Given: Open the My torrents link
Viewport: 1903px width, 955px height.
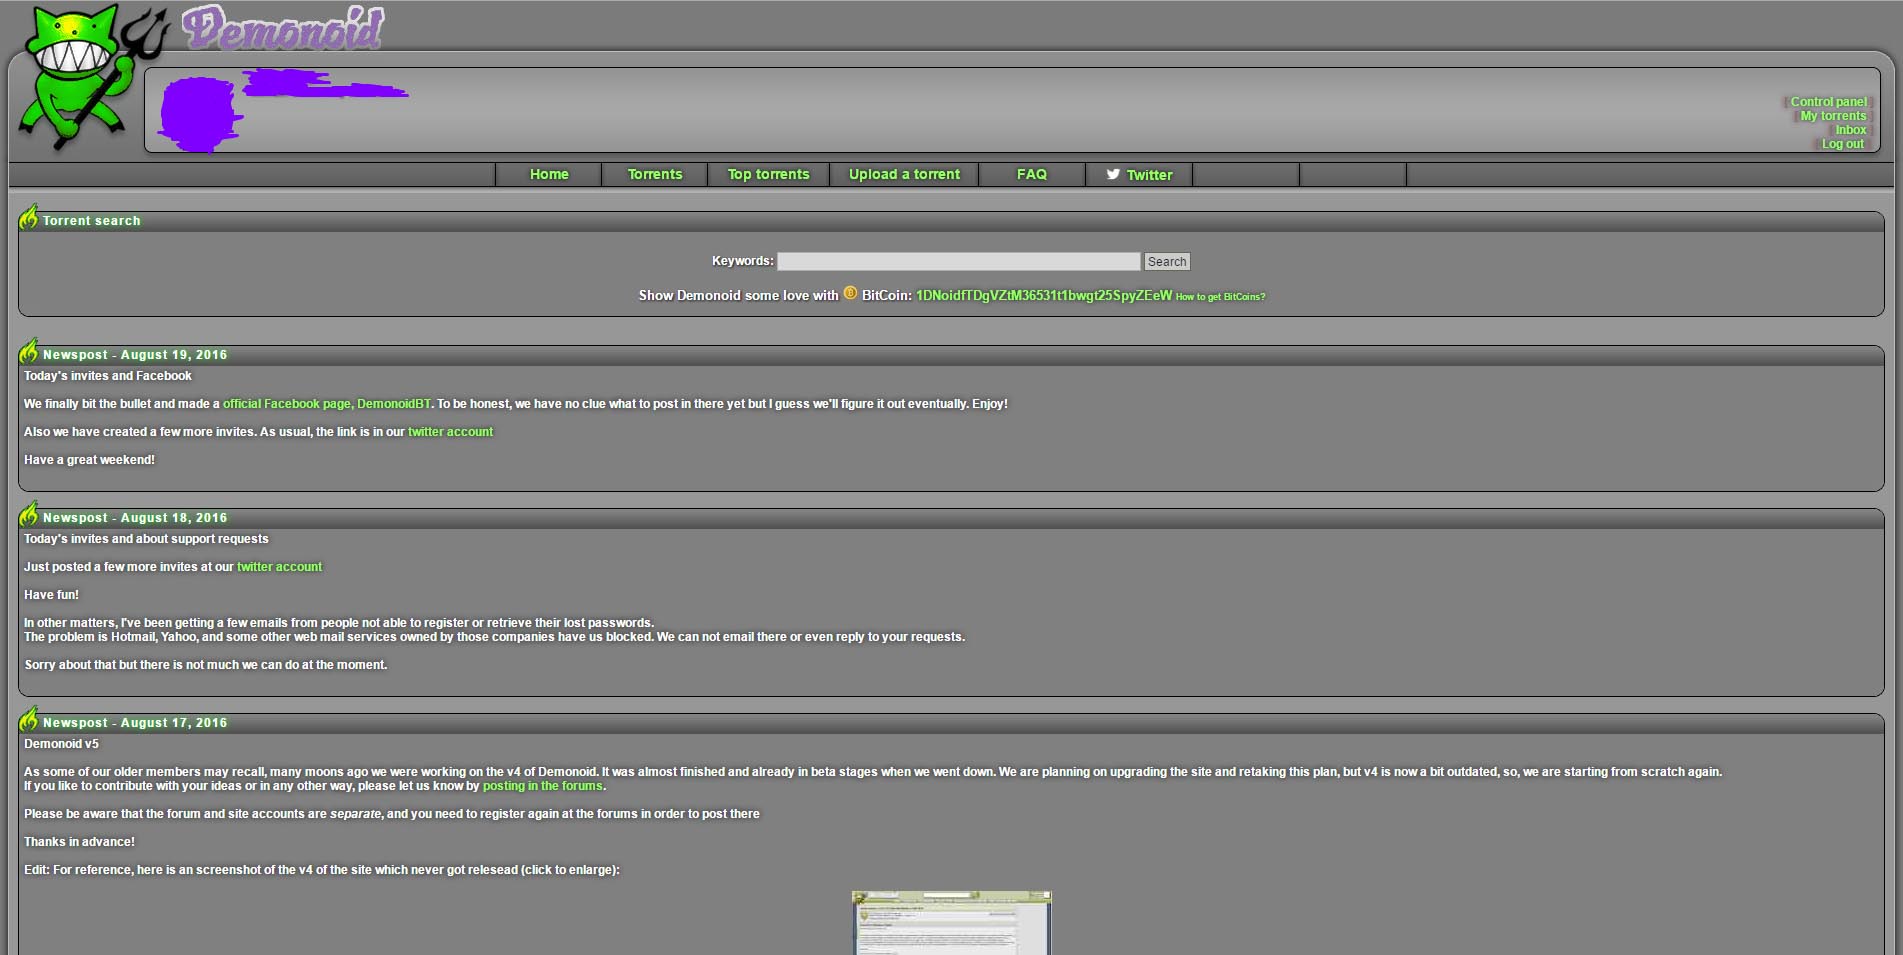Looking at the screenshot, I should [x=1833, y=116].
